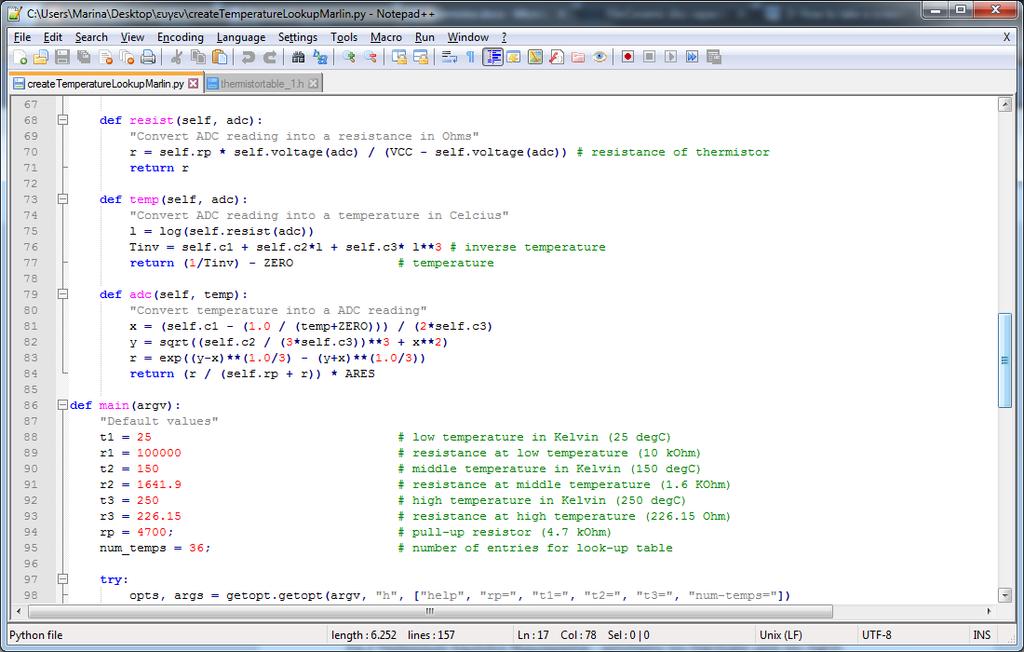
Task: Run macro multiple times icon
Action: click(x=692, y=57)
